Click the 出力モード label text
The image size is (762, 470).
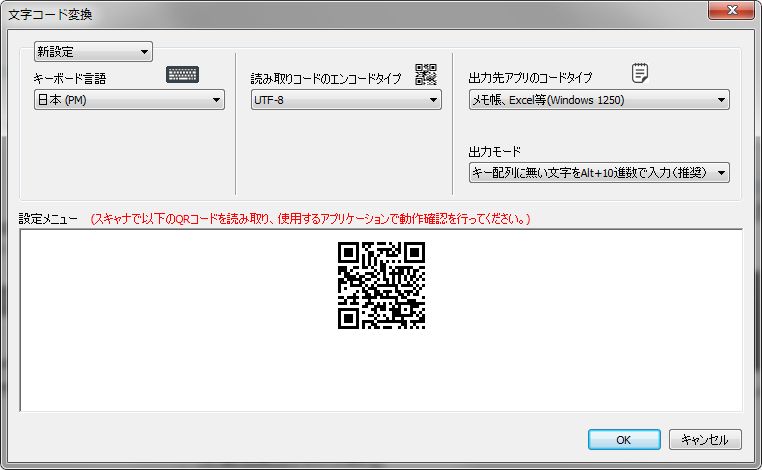pos(495,151)
